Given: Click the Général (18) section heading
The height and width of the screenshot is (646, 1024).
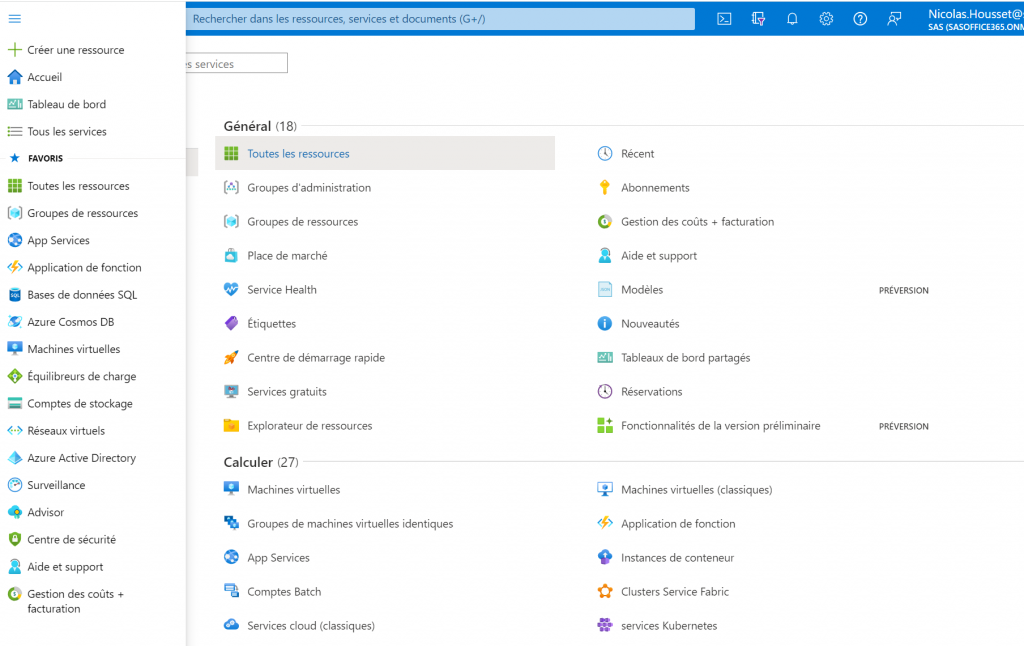Looking at the screenshot, I should coord(260,126).
